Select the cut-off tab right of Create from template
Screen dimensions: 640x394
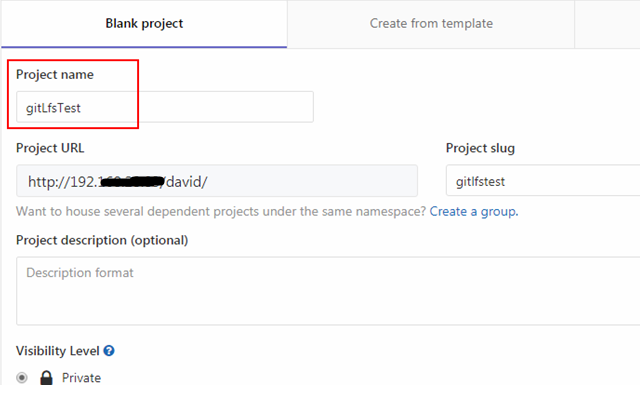607,24
